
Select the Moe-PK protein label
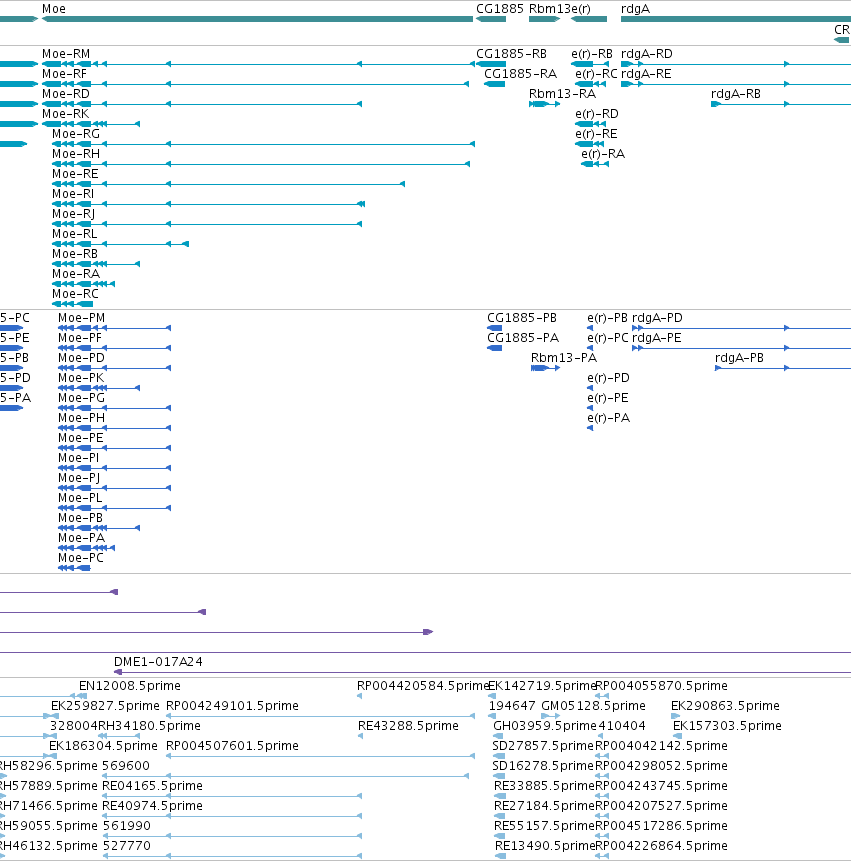click(81, 378)
